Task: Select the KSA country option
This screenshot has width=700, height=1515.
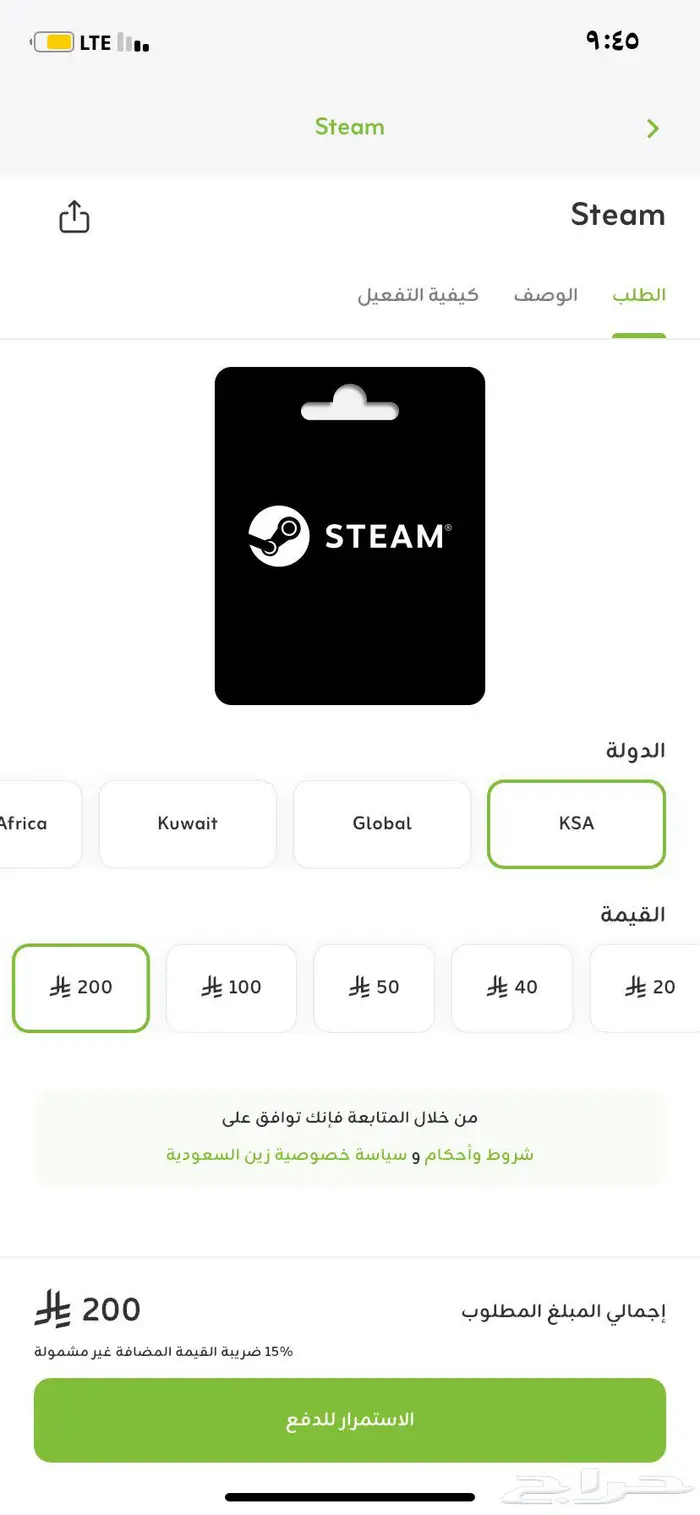Action: [576, 824]
